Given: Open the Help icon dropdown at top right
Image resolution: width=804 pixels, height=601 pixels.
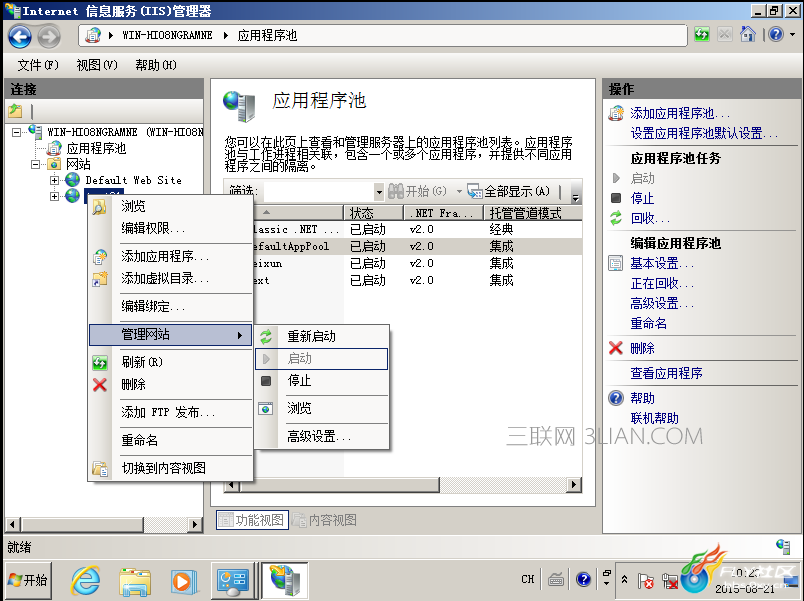Looking at the screenshot, I should coord(792,35).
